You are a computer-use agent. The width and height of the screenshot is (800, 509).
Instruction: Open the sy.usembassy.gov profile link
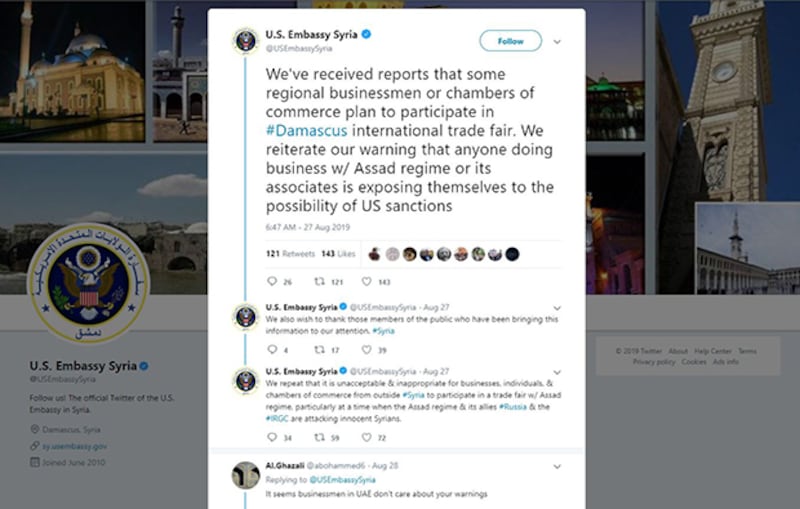[74, 446]
